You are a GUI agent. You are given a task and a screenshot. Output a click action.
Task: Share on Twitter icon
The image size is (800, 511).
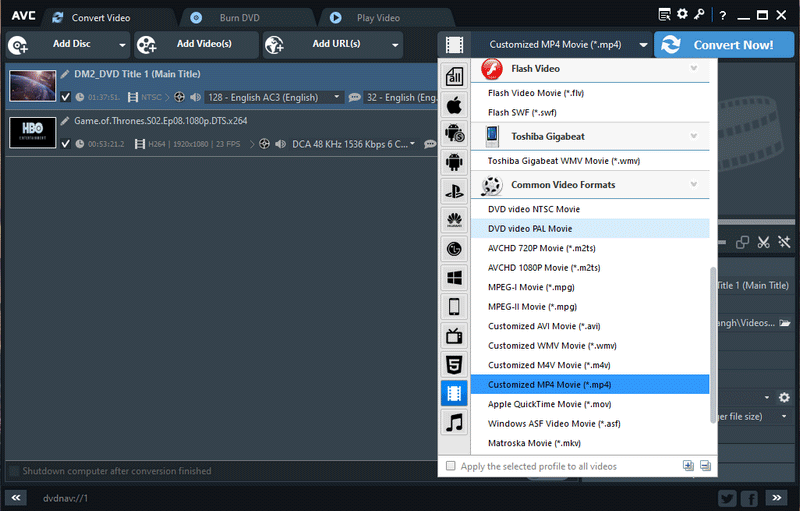tap(727, 498)
